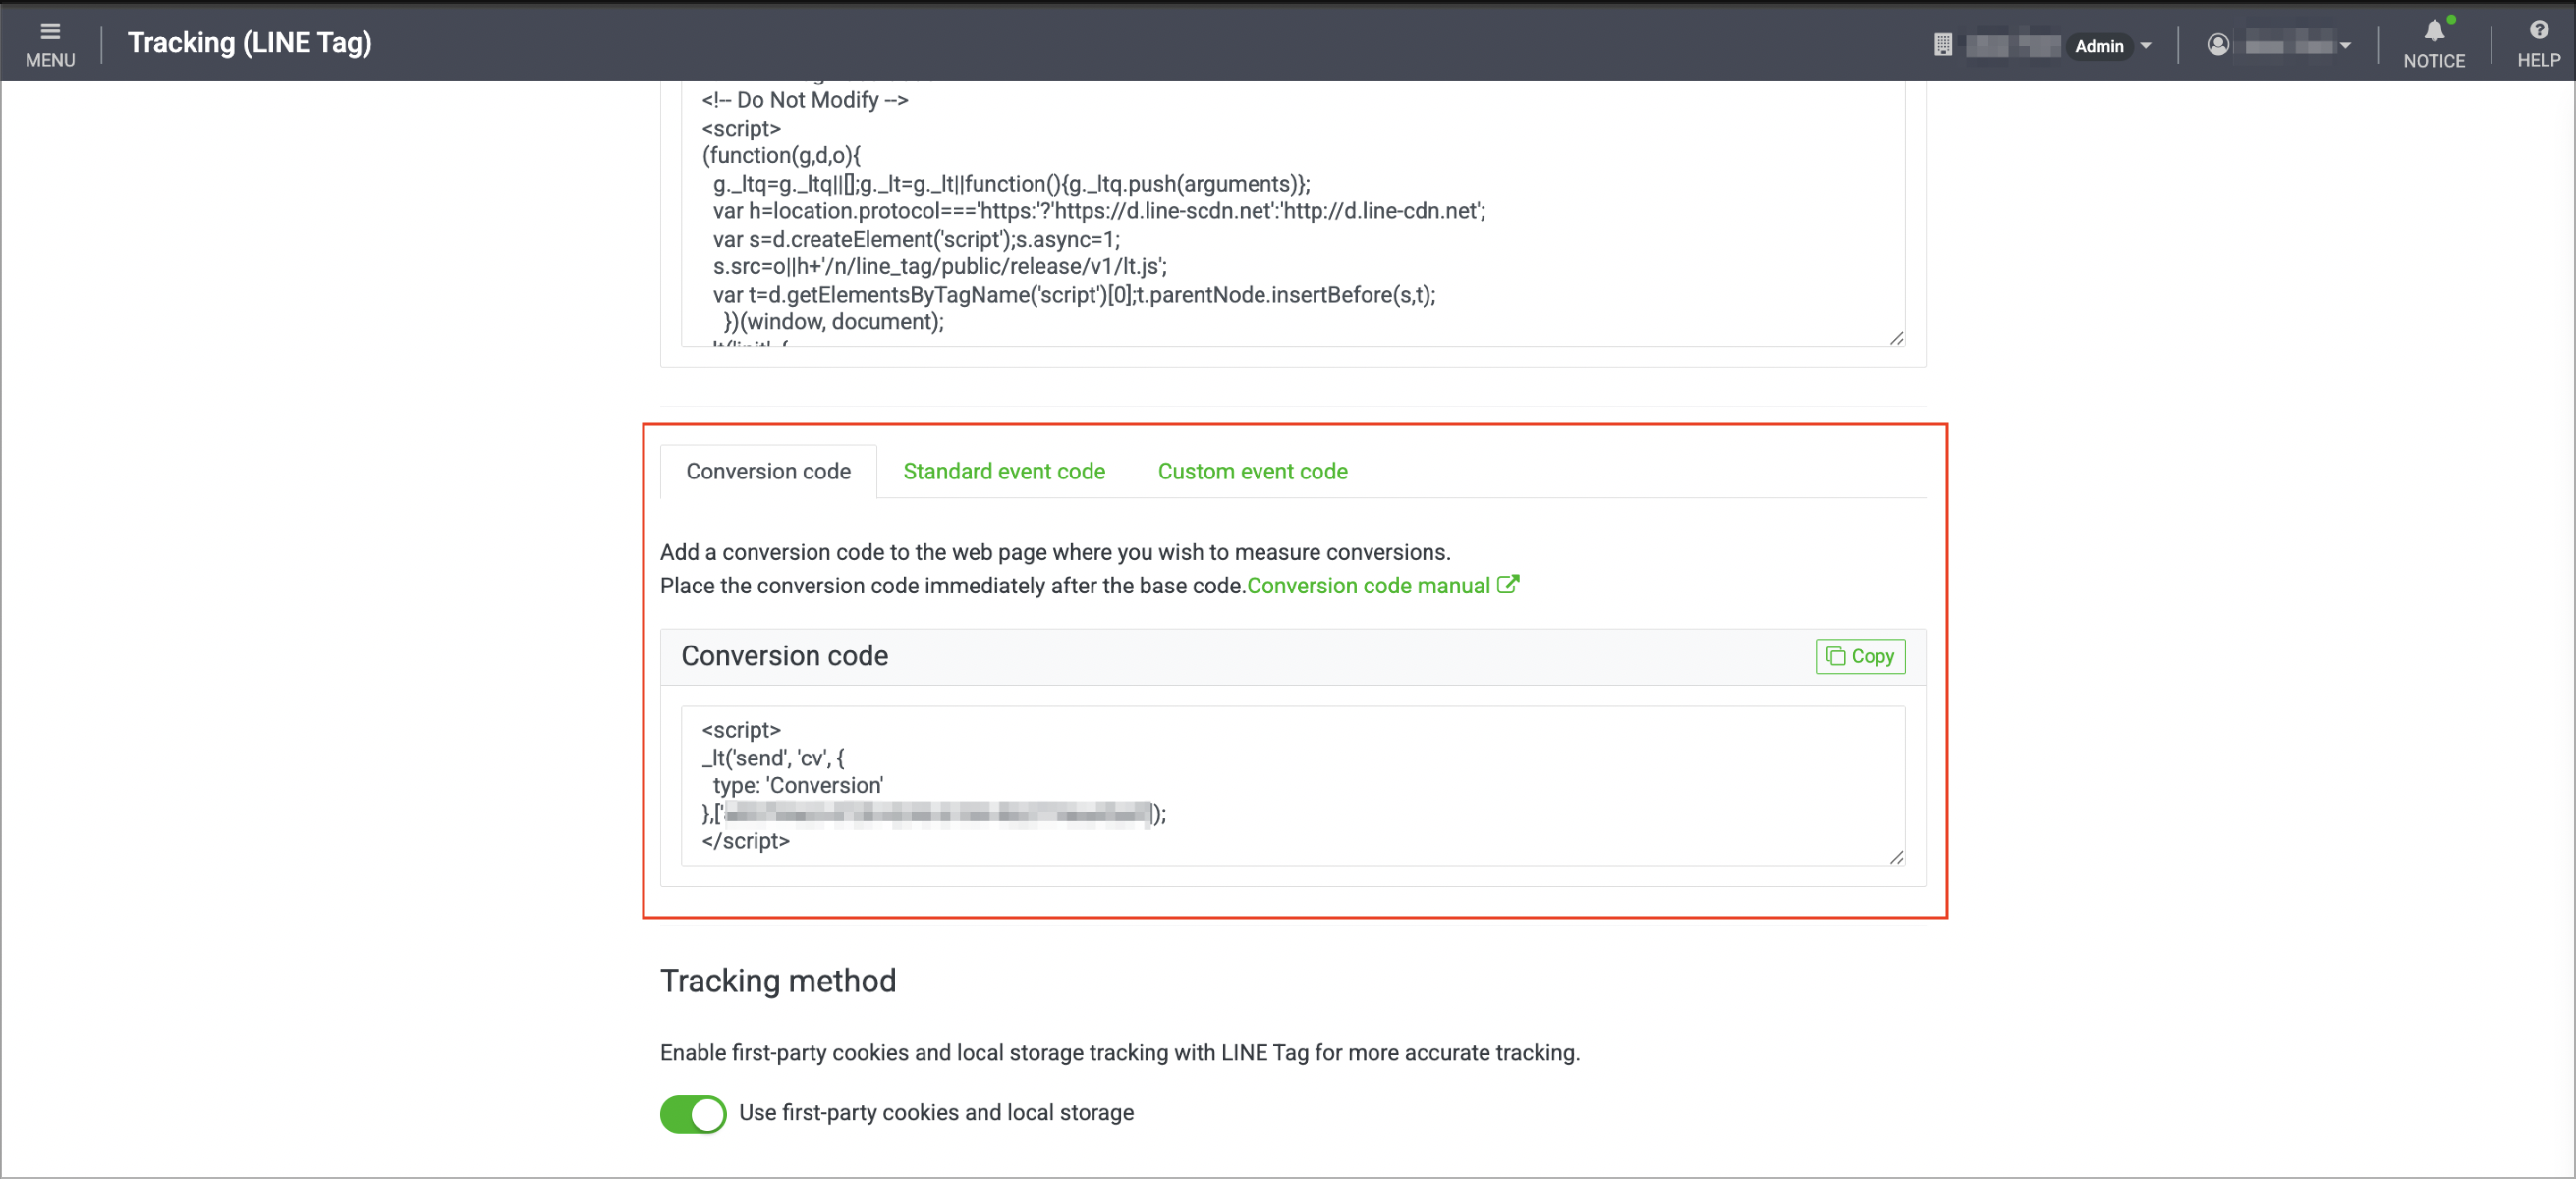Switch to Custom event code tab
Viewport: 2576px width, 1179px height.
pyautogui.click(x=1252, y=471)
